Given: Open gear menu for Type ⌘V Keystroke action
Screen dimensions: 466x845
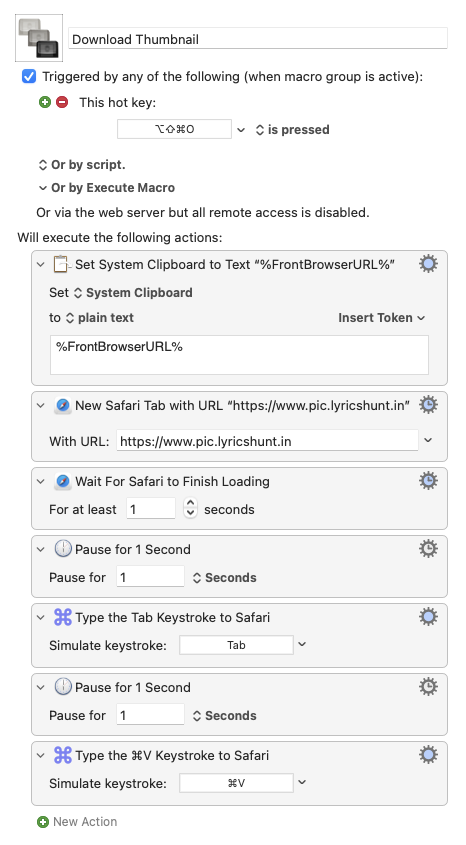Looking at the screenshot, I should [428, 755].
